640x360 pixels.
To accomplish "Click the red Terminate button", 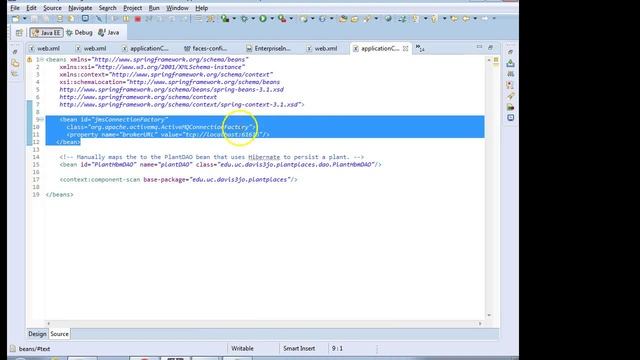I will (x=138, y=19).
